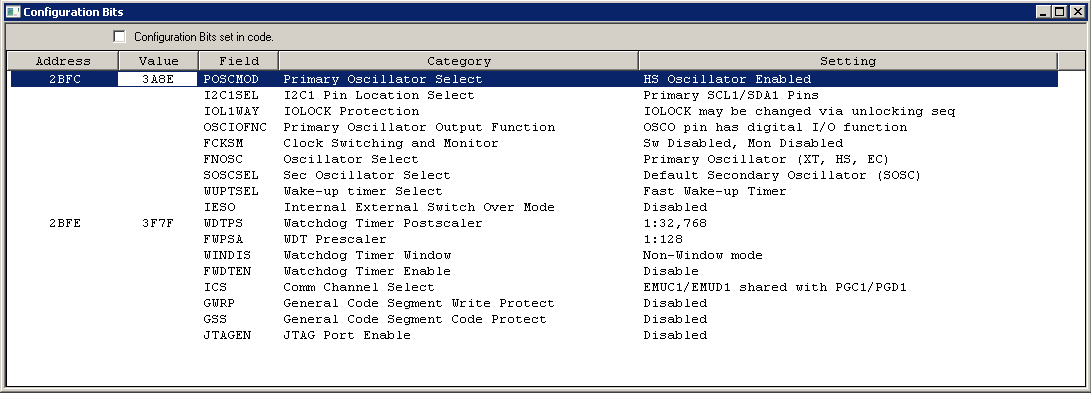Click Disabled setting in the GSS row

pyautogui.click(x=675, y=319)
